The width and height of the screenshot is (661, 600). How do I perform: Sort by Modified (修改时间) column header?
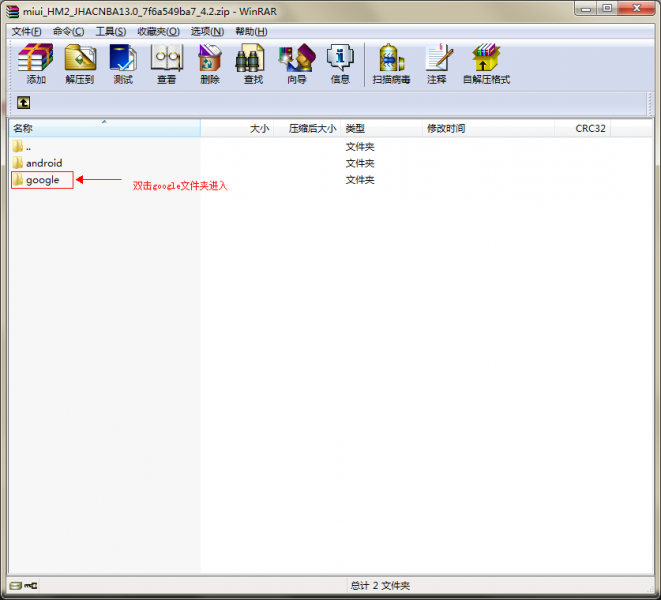(x=488, y=128)
